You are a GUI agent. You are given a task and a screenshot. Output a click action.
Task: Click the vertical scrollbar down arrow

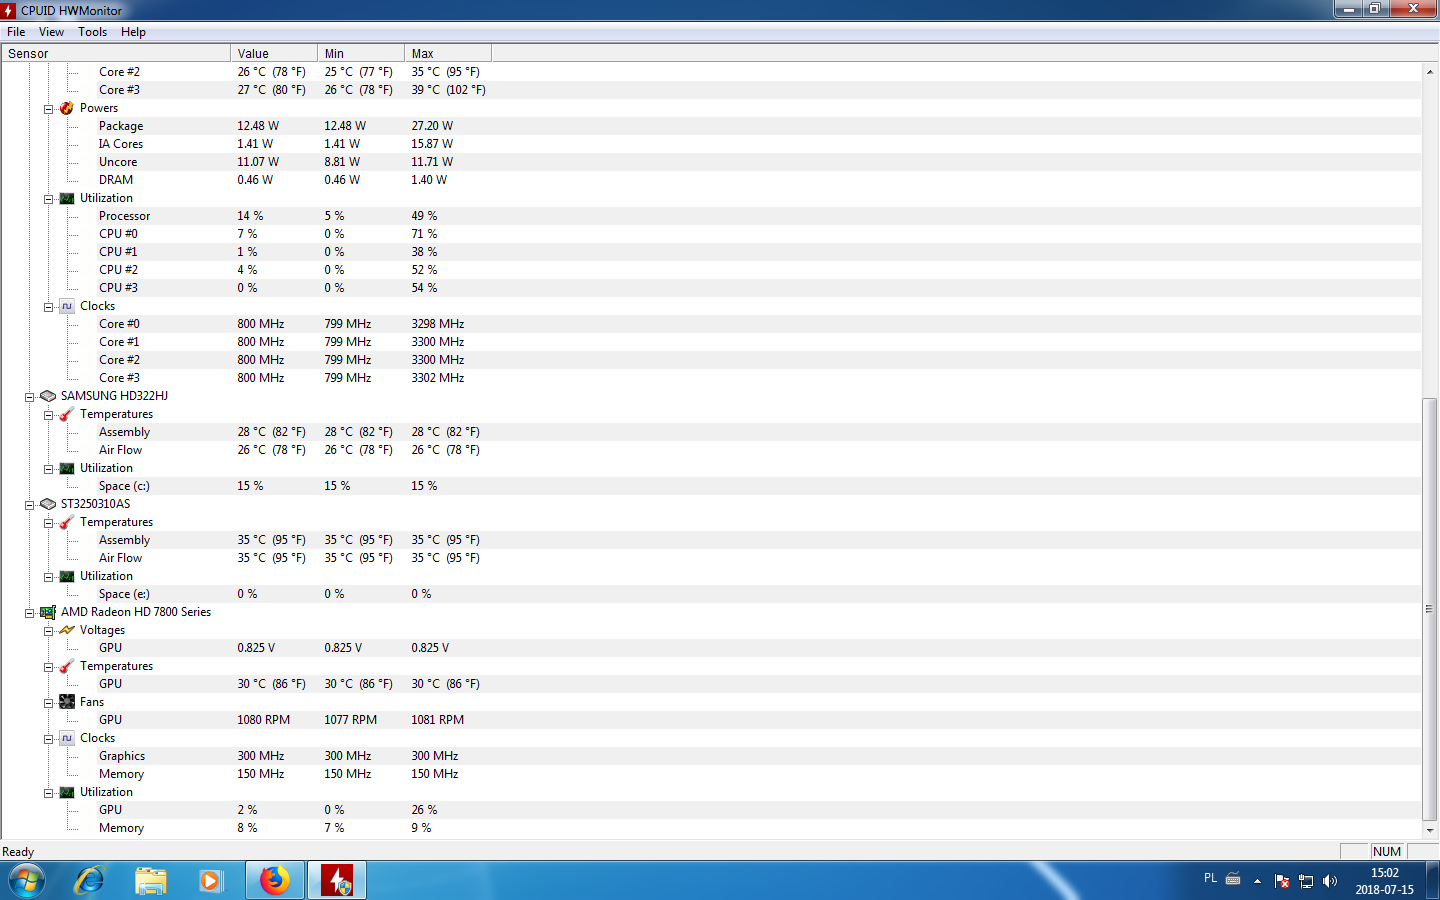click(x=1430, y=830)
